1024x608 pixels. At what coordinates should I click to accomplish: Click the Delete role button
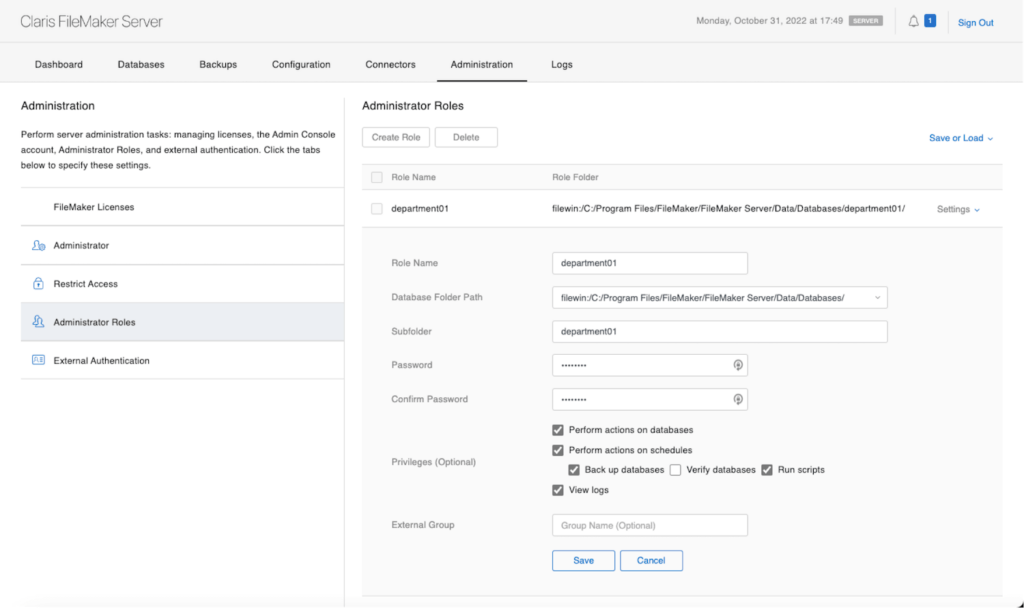coord(466,137)
